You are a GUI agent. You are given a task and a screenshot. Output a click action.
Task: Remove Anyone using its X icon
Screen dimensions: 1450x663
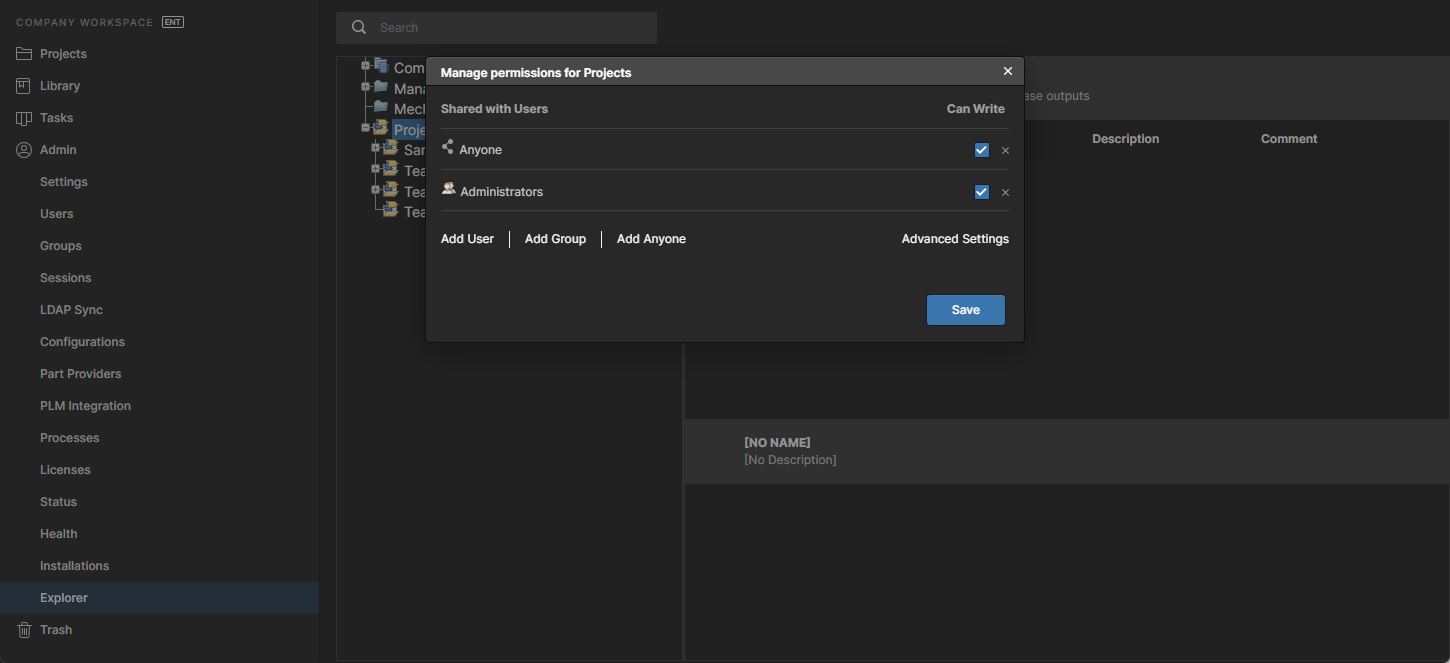pos(1005,151)
